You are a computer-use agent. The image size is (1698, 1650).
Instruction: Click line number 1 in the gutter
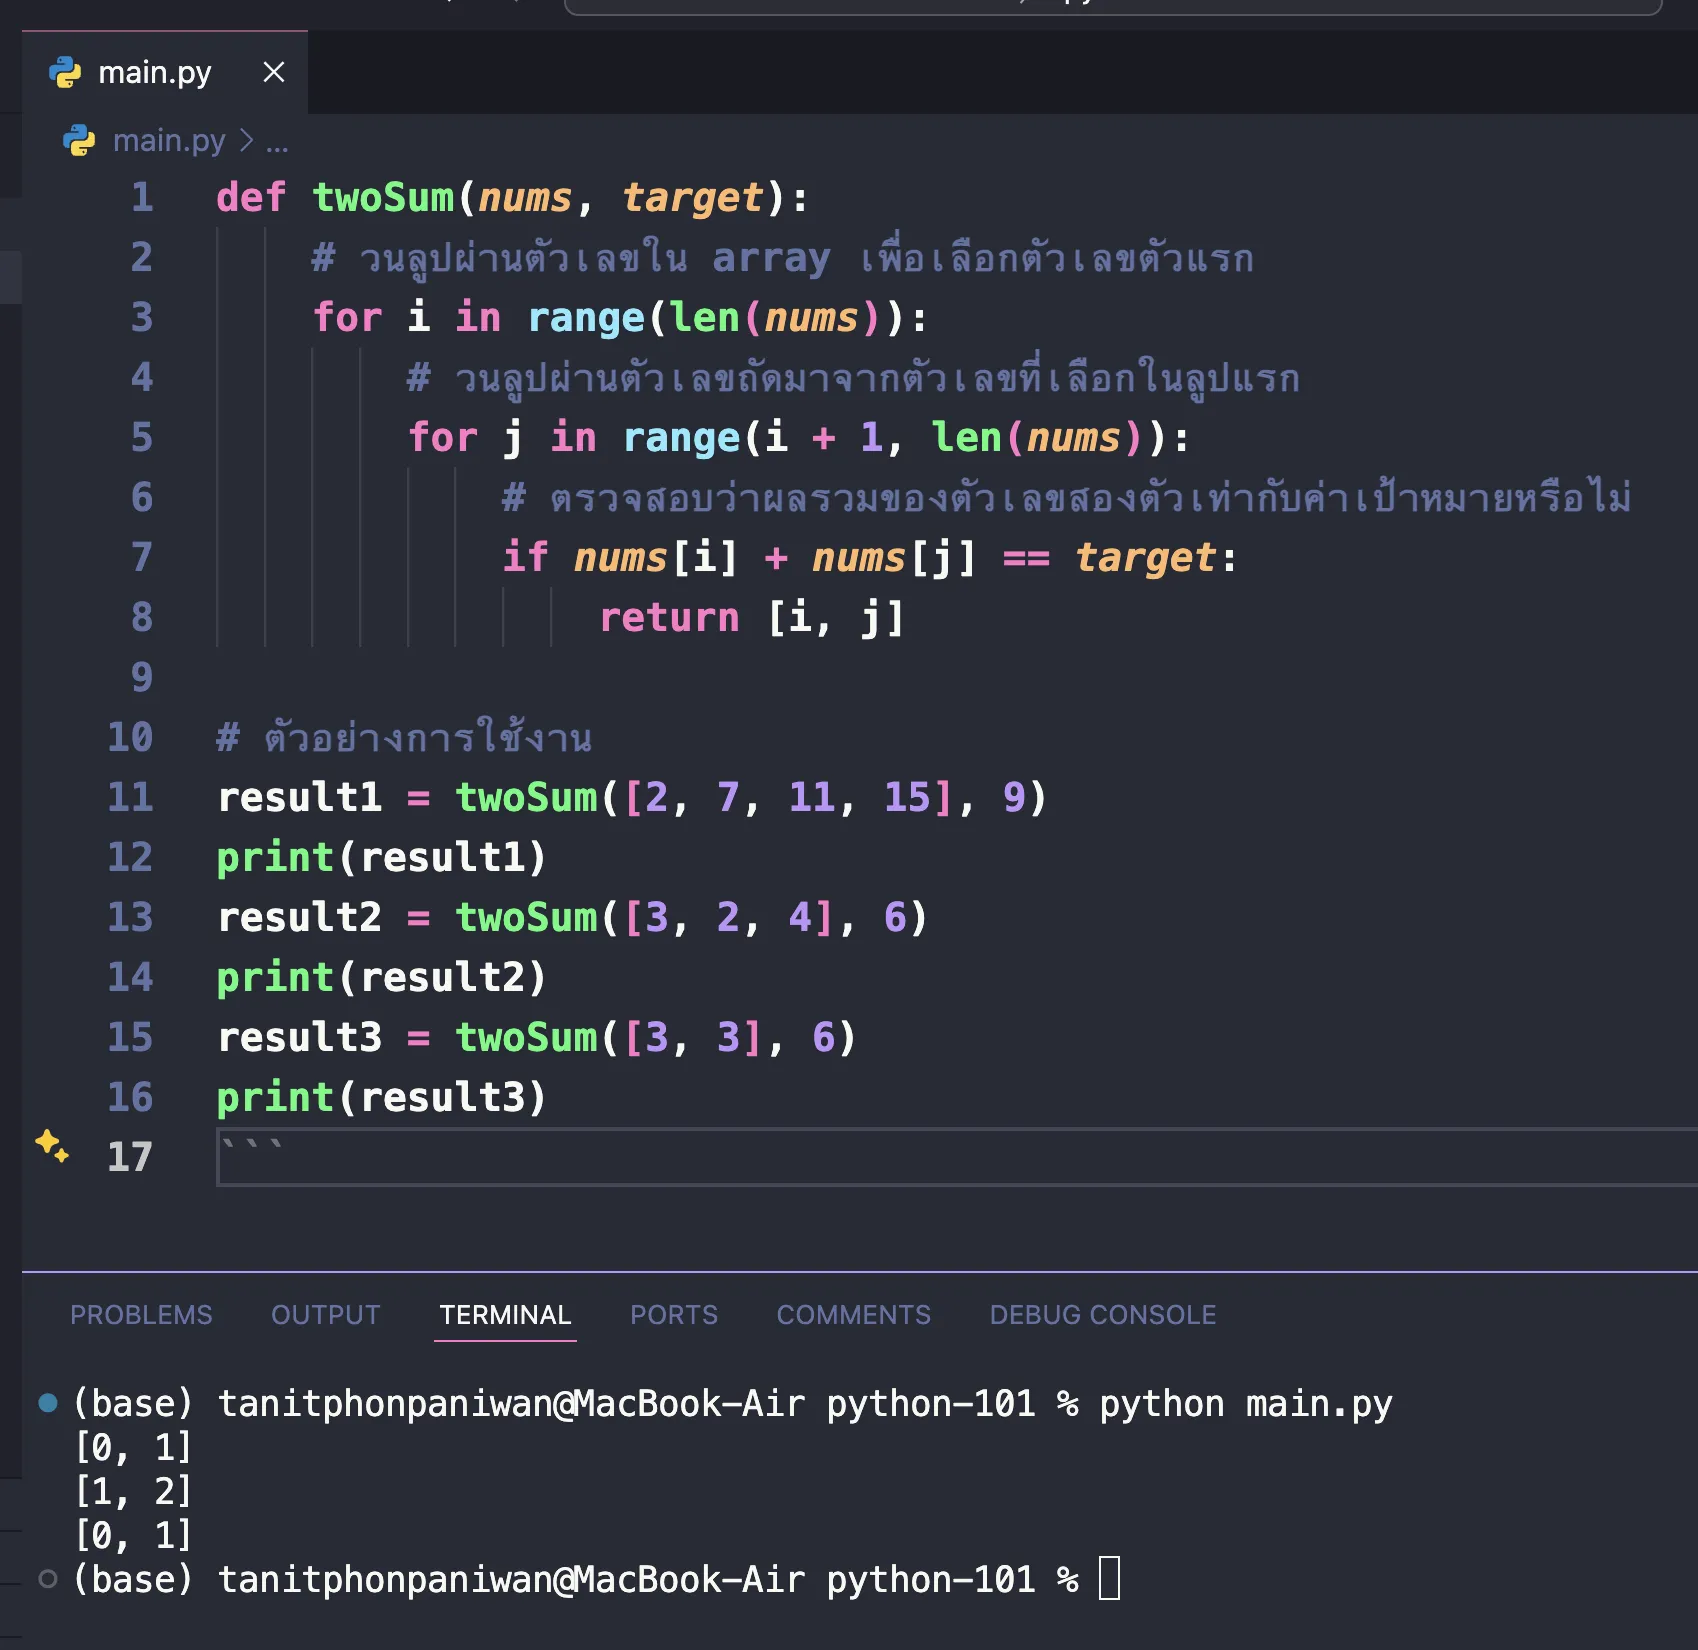(x=142, y=197)
